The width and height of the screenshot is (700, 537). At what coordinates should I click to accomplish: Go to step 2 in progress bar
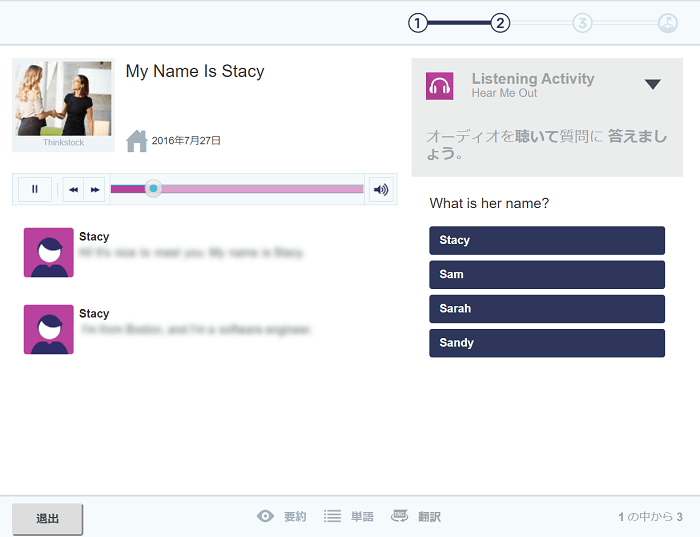(501, 23)
